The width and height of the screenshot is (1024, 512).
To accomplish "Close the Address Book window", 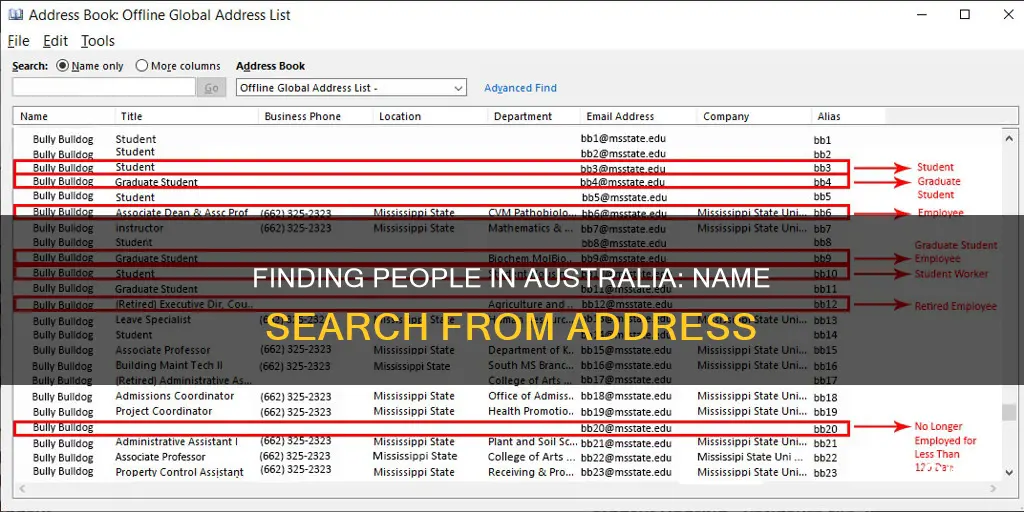I will pos(1008,14).
